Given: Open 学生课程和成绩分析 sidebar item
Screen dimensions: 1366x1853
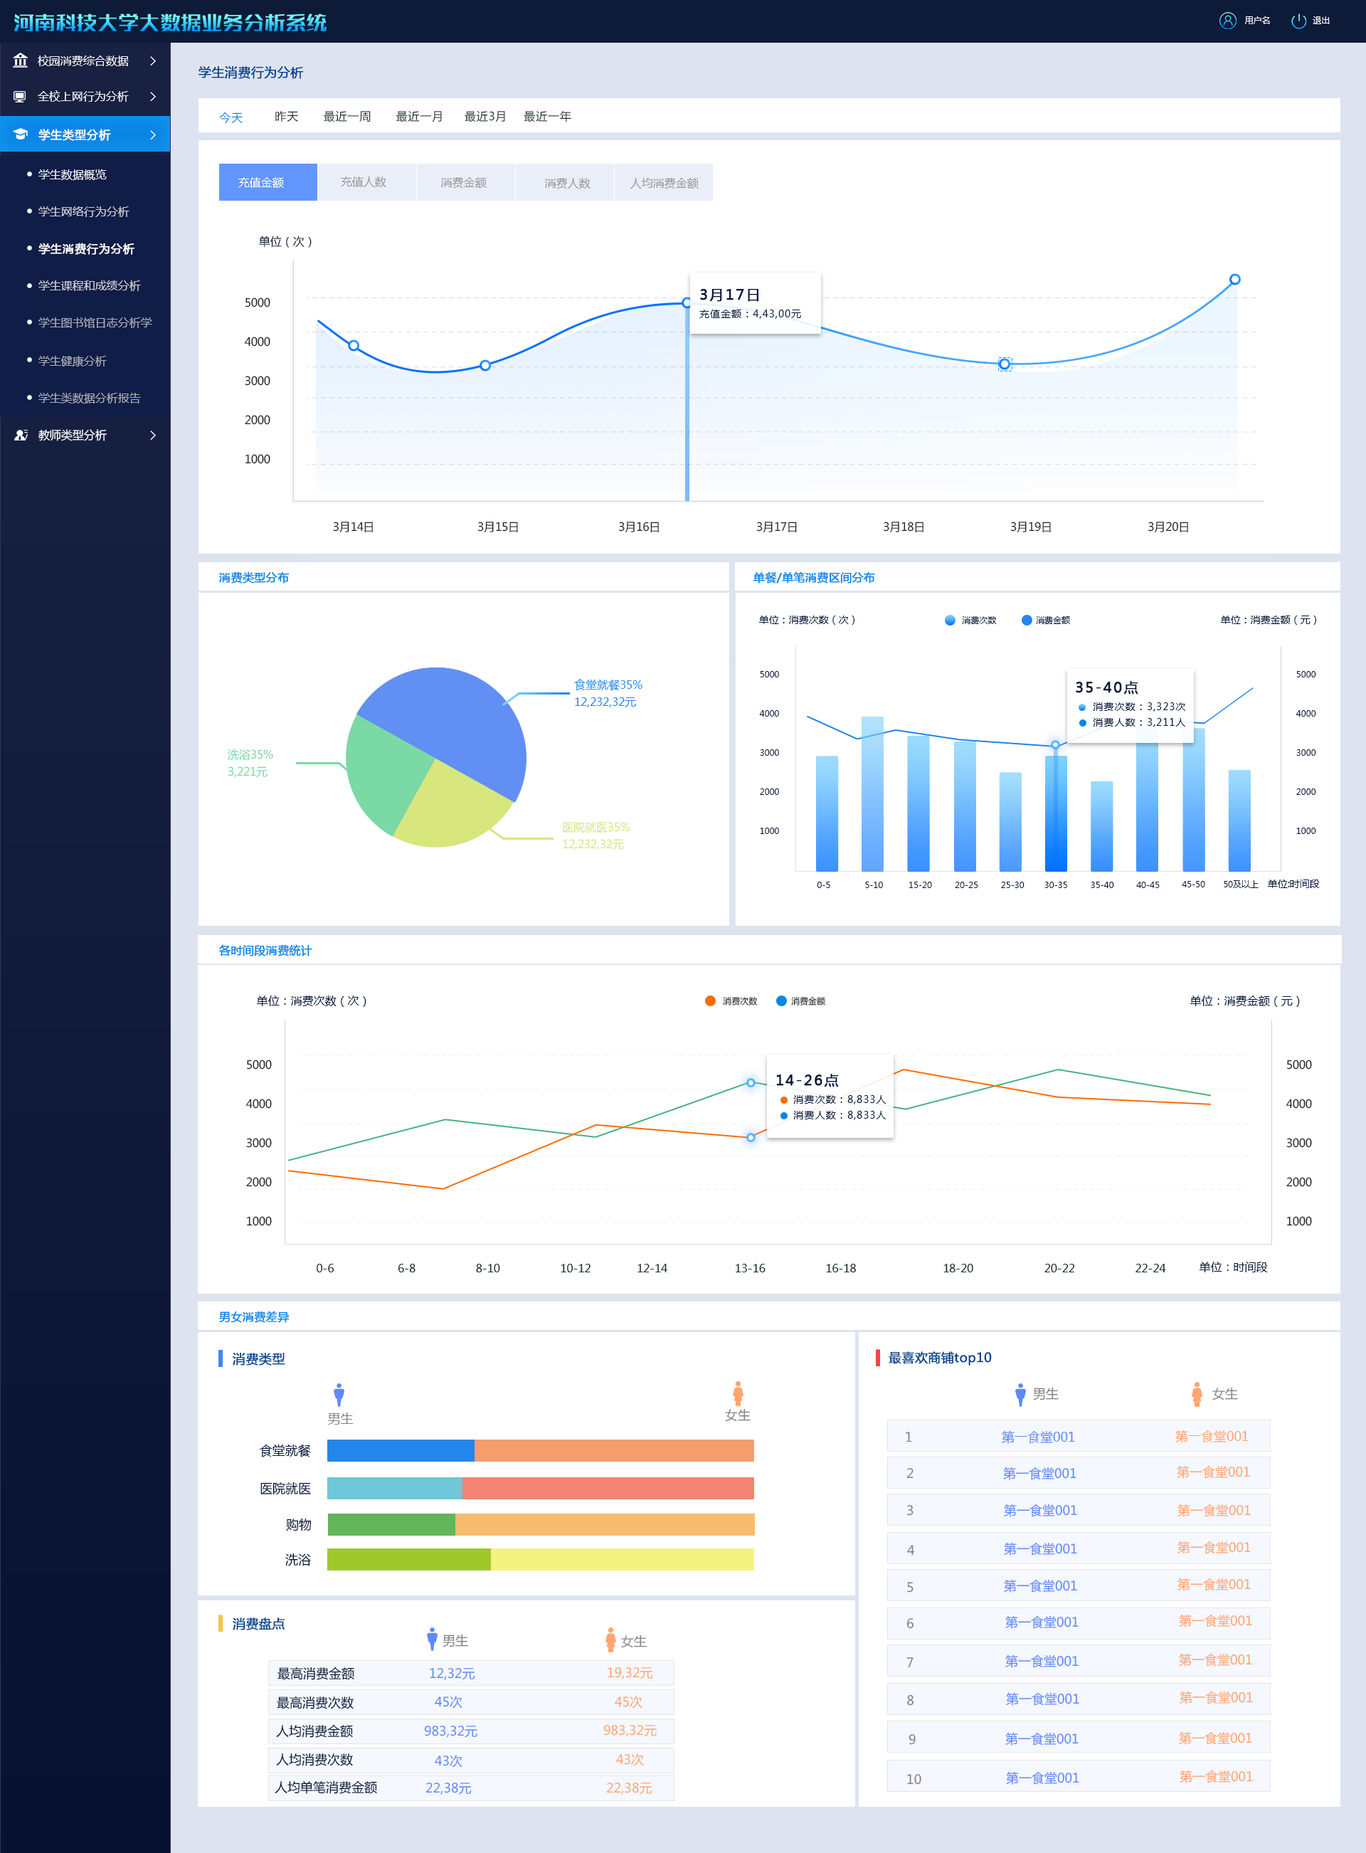Looking at the screenshot, I should tap(89, 286).
